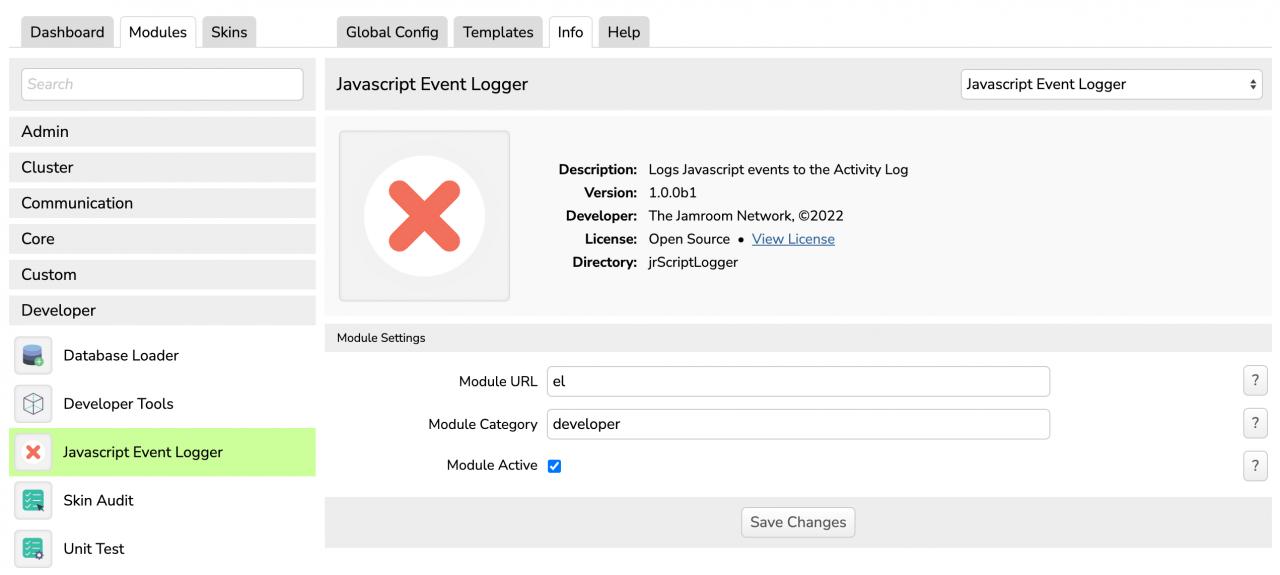Uncheck the Module Active checkbox

point(555,466)
